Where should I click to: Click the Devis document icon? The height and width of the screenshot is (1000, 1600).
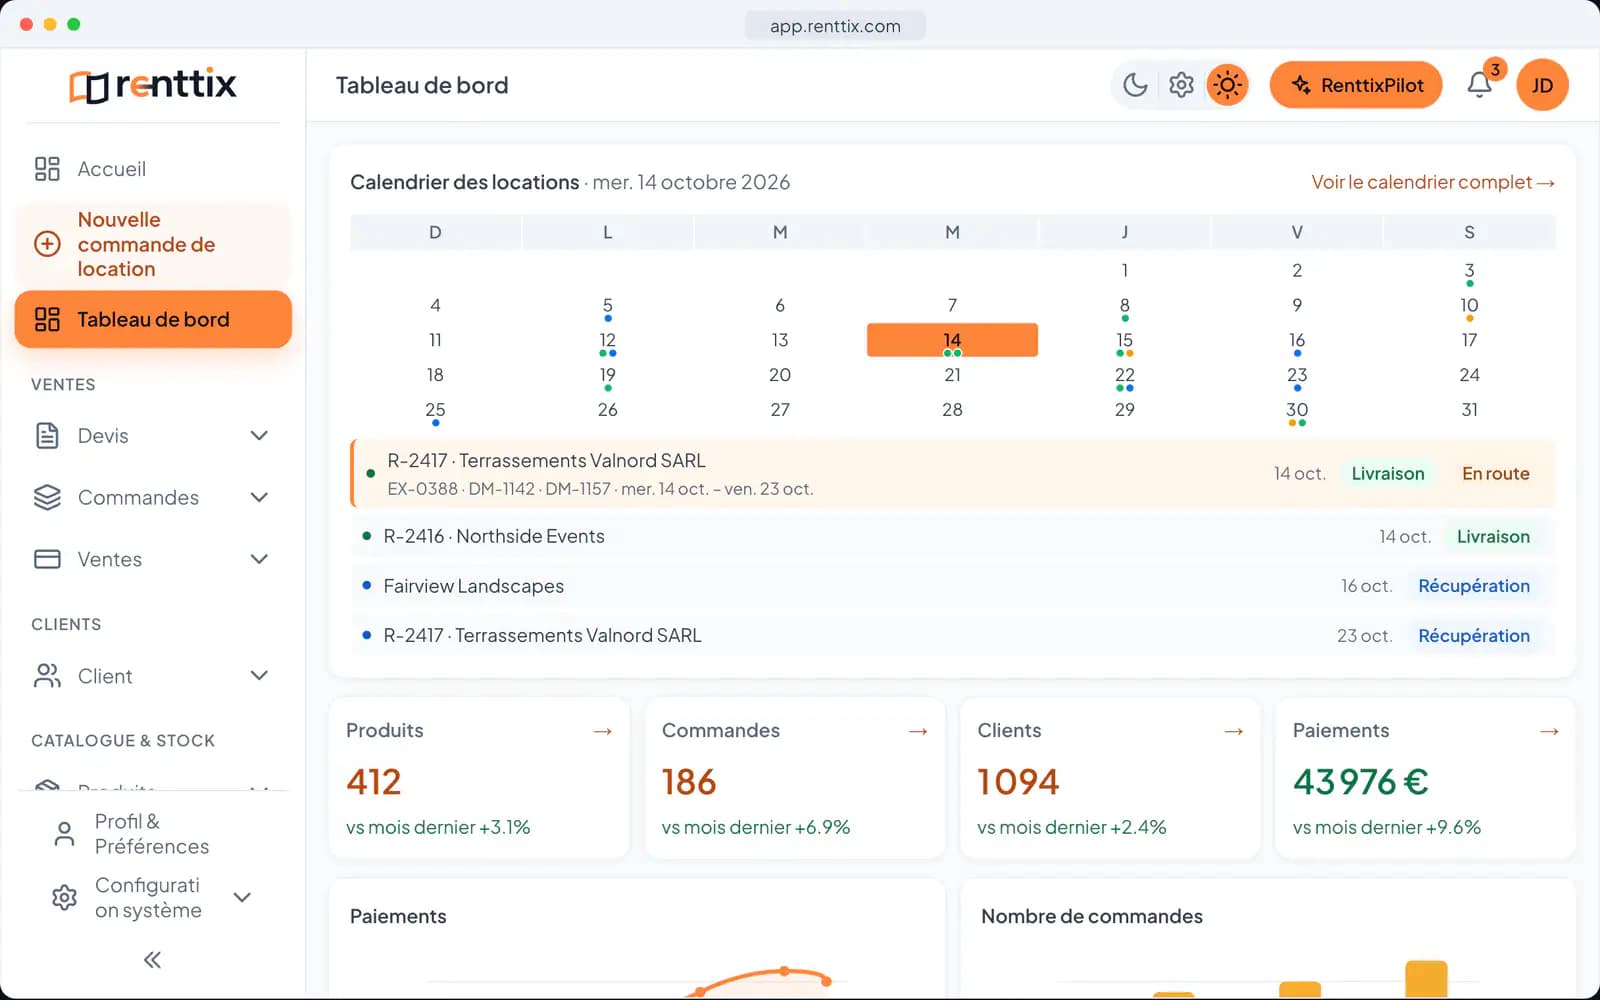tap(47, 436)
